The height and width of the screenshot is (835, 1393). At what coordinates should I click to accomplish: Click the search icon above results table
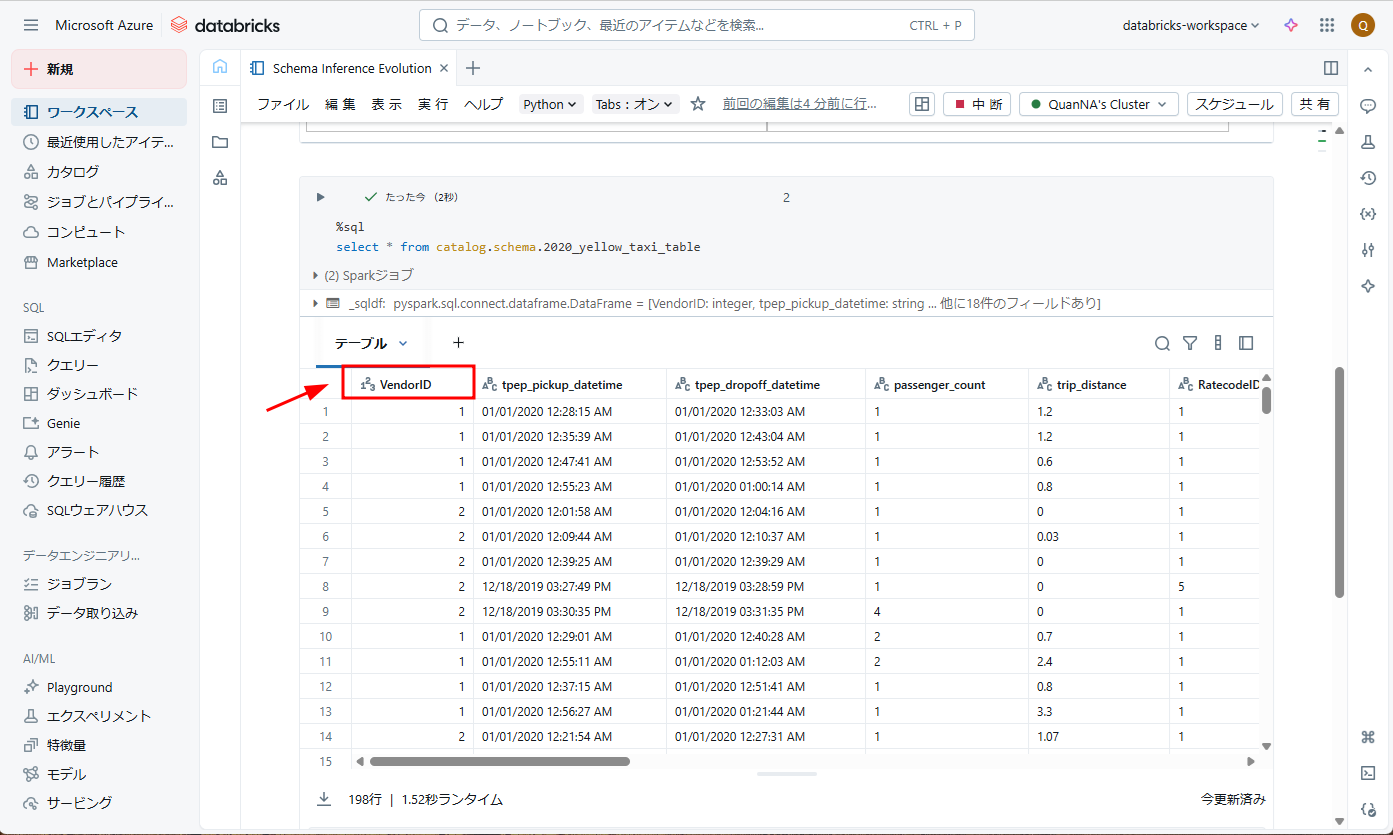point(1162,343)
